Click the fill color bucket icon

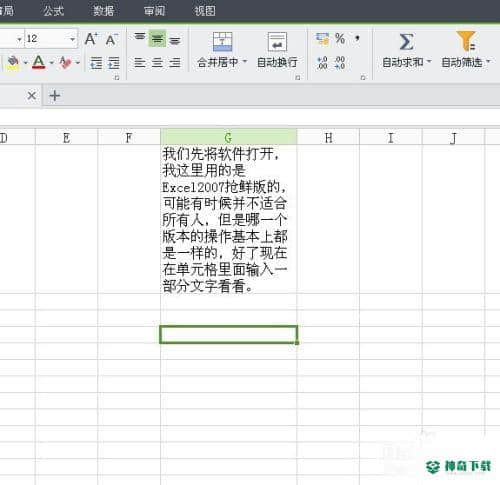coord(13,62)
